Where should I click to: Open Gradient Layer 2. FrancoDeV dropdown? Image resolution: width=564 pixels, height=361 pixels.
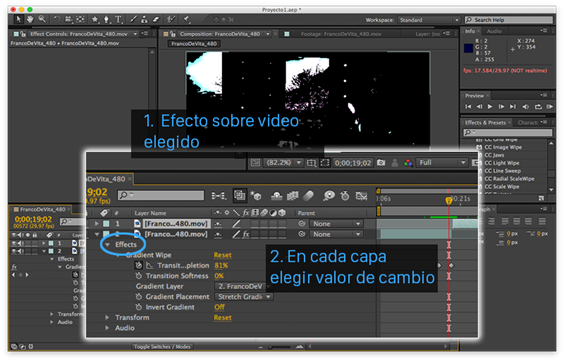pos(244,286)
